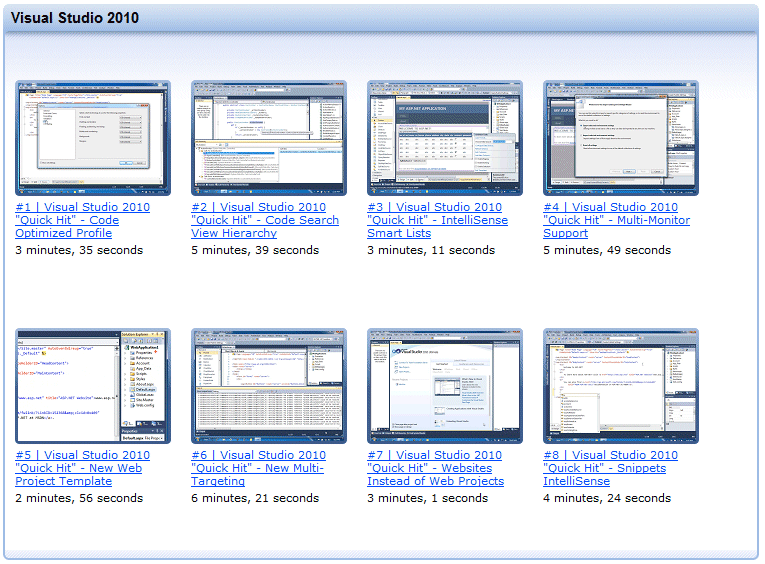
Task: Open thumbnail for video #7 Websites Instead of Web Projects
Action: [445, 386]
